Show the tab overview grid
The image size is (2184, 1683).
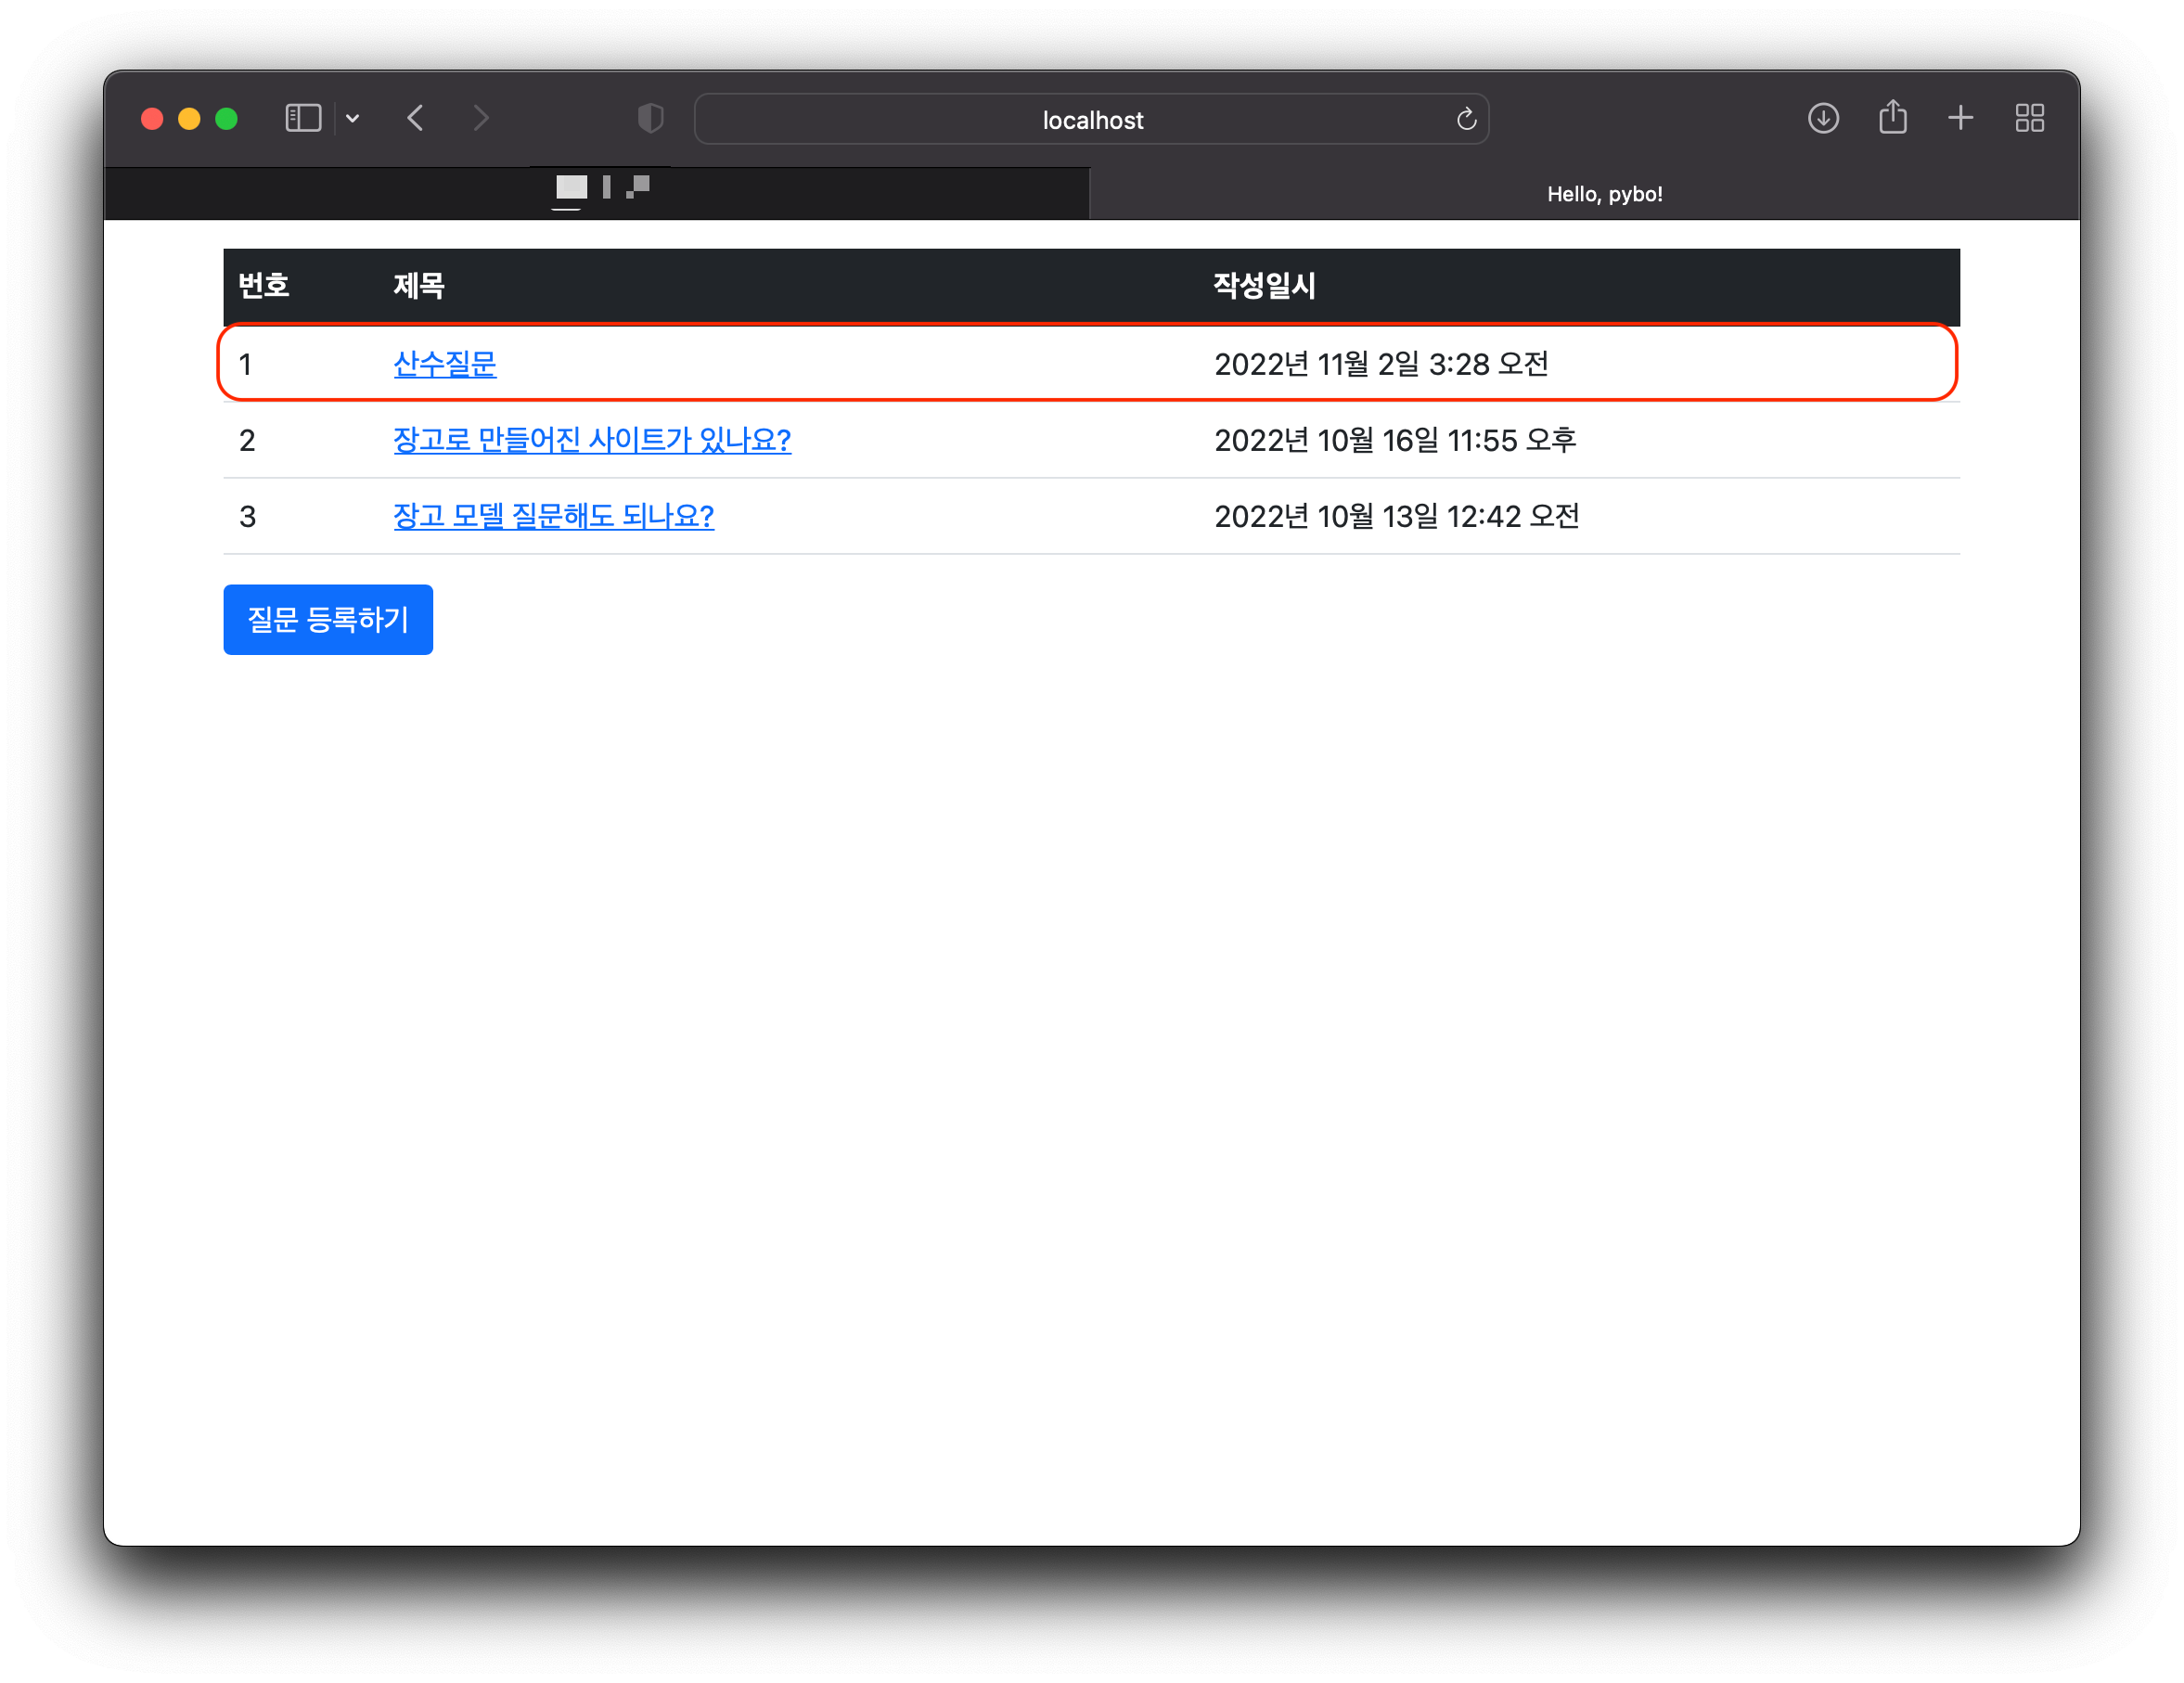tap(2029, 118)
